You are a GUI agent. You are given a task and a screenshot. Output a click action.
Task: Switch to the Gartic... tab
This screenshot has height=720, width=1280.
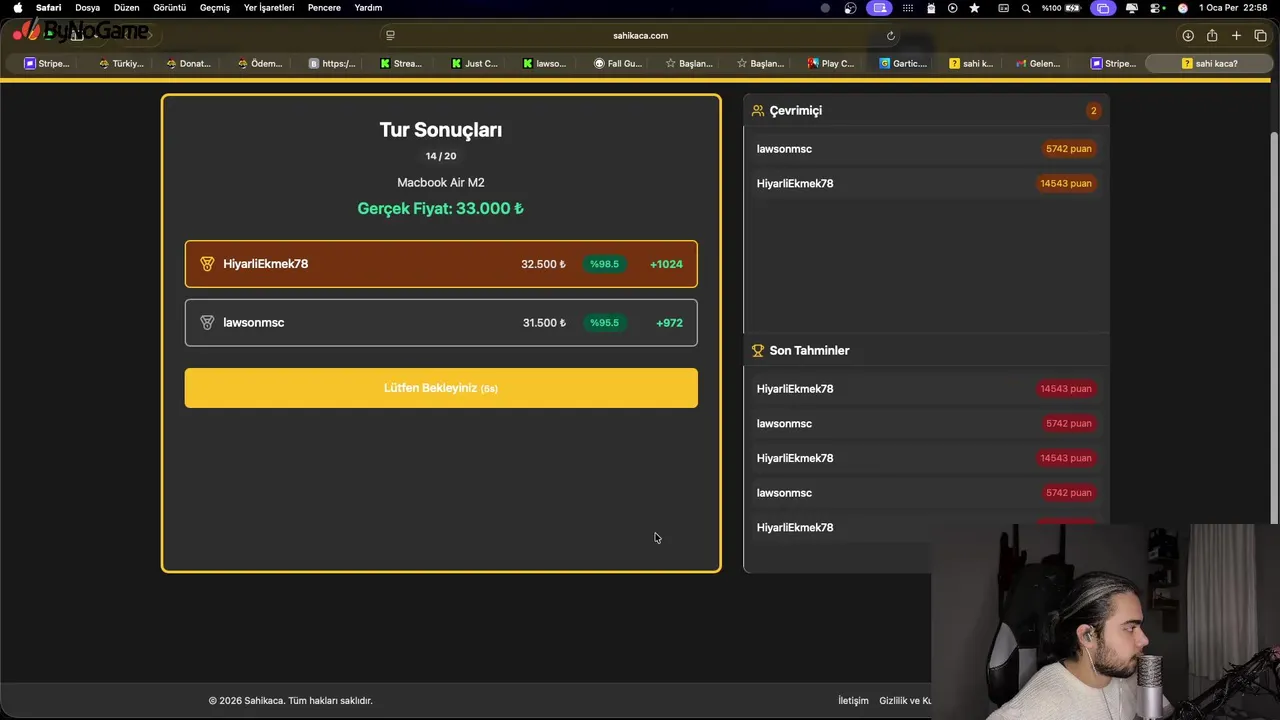[903, 63]
